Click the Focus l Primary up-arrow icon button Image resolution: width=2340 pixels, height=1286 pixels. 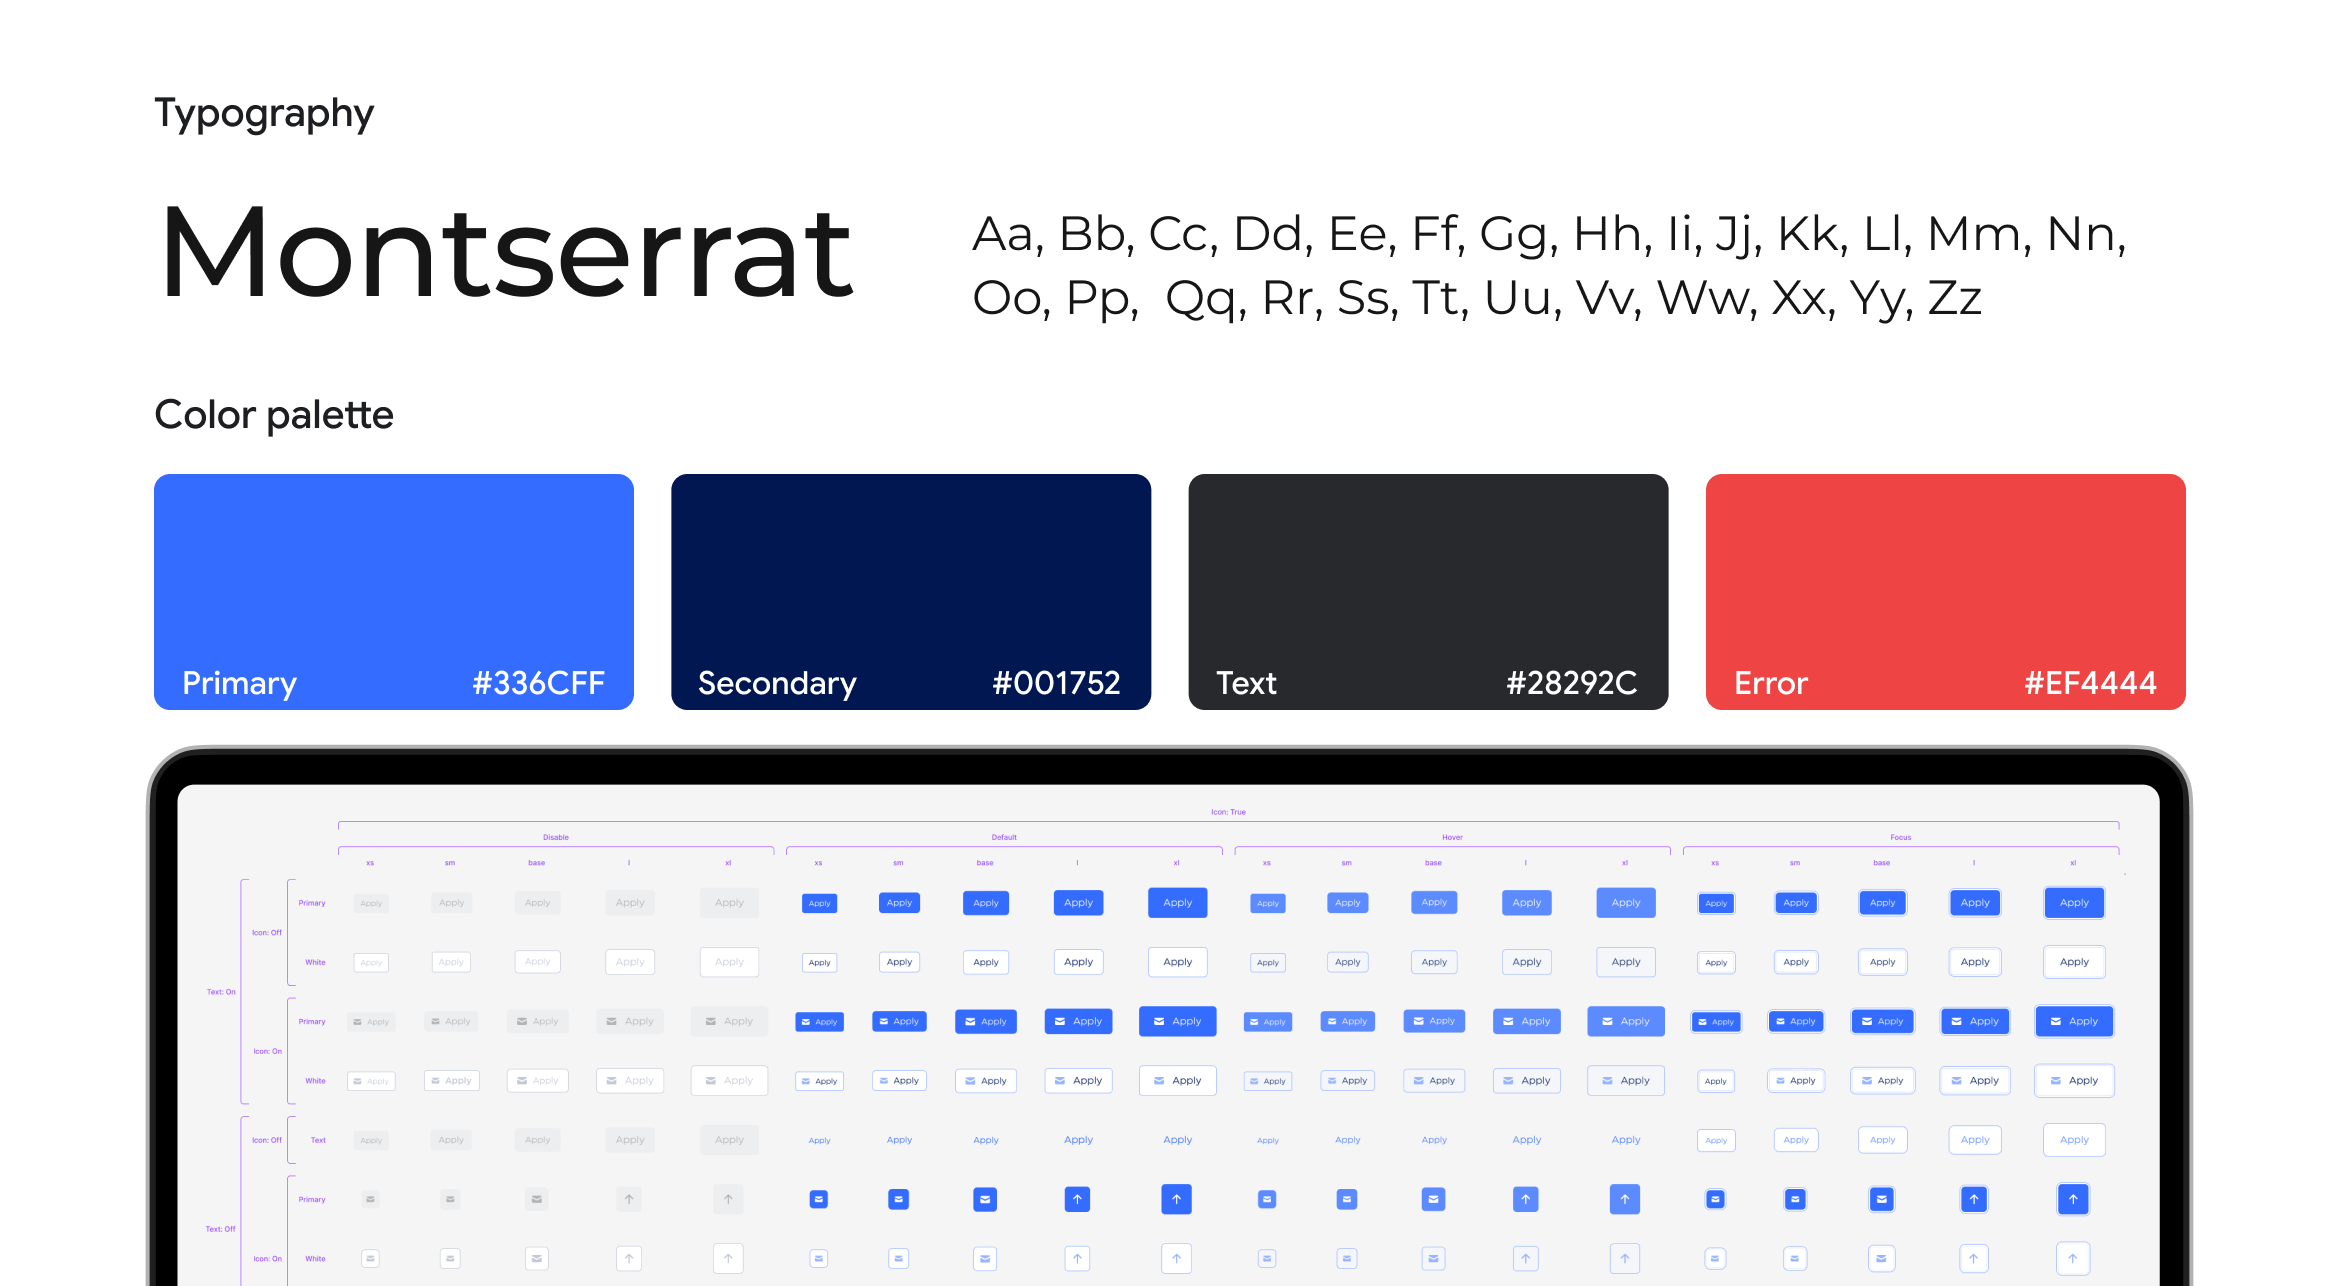coord(1974,1199)
